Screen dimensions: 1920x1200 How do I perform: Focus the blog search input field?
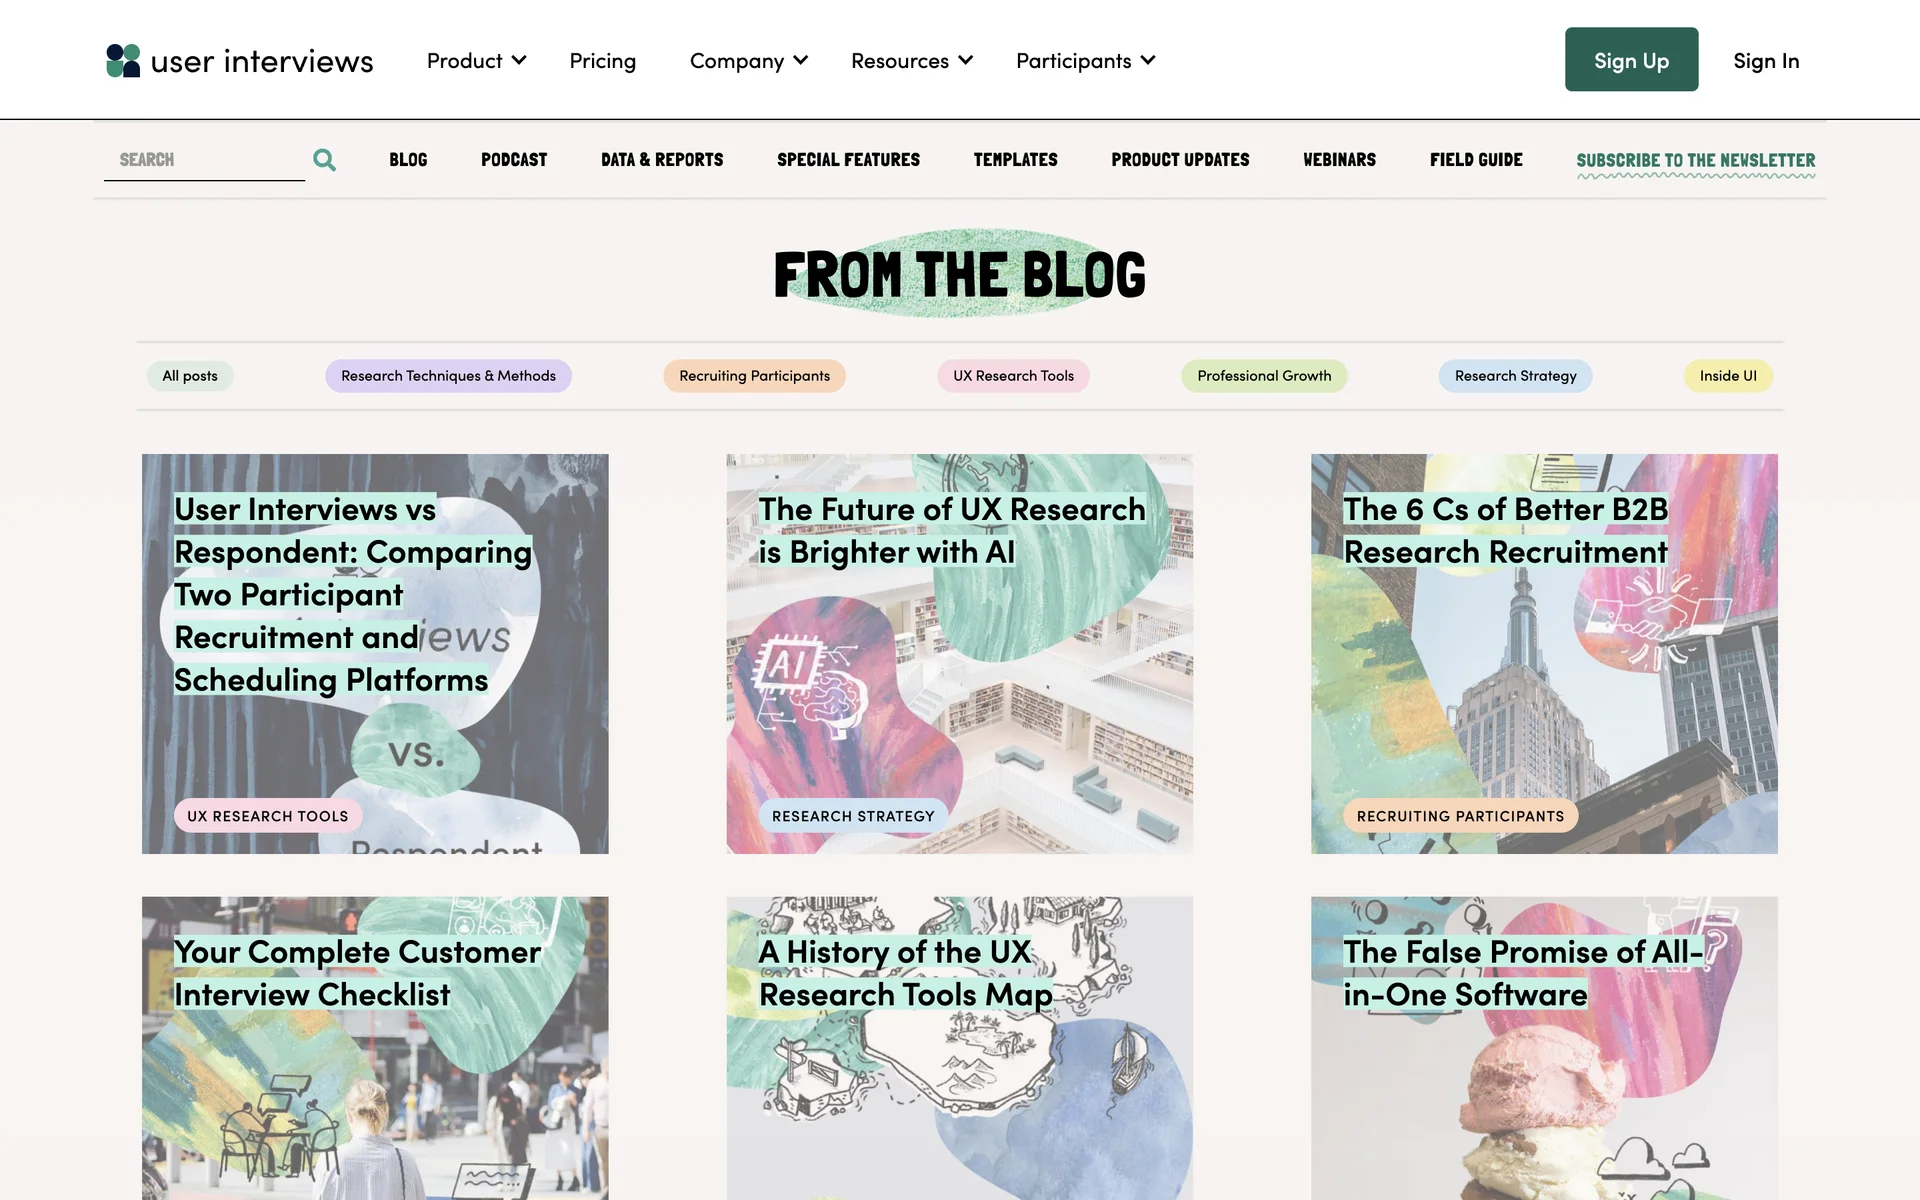(204, 160)
